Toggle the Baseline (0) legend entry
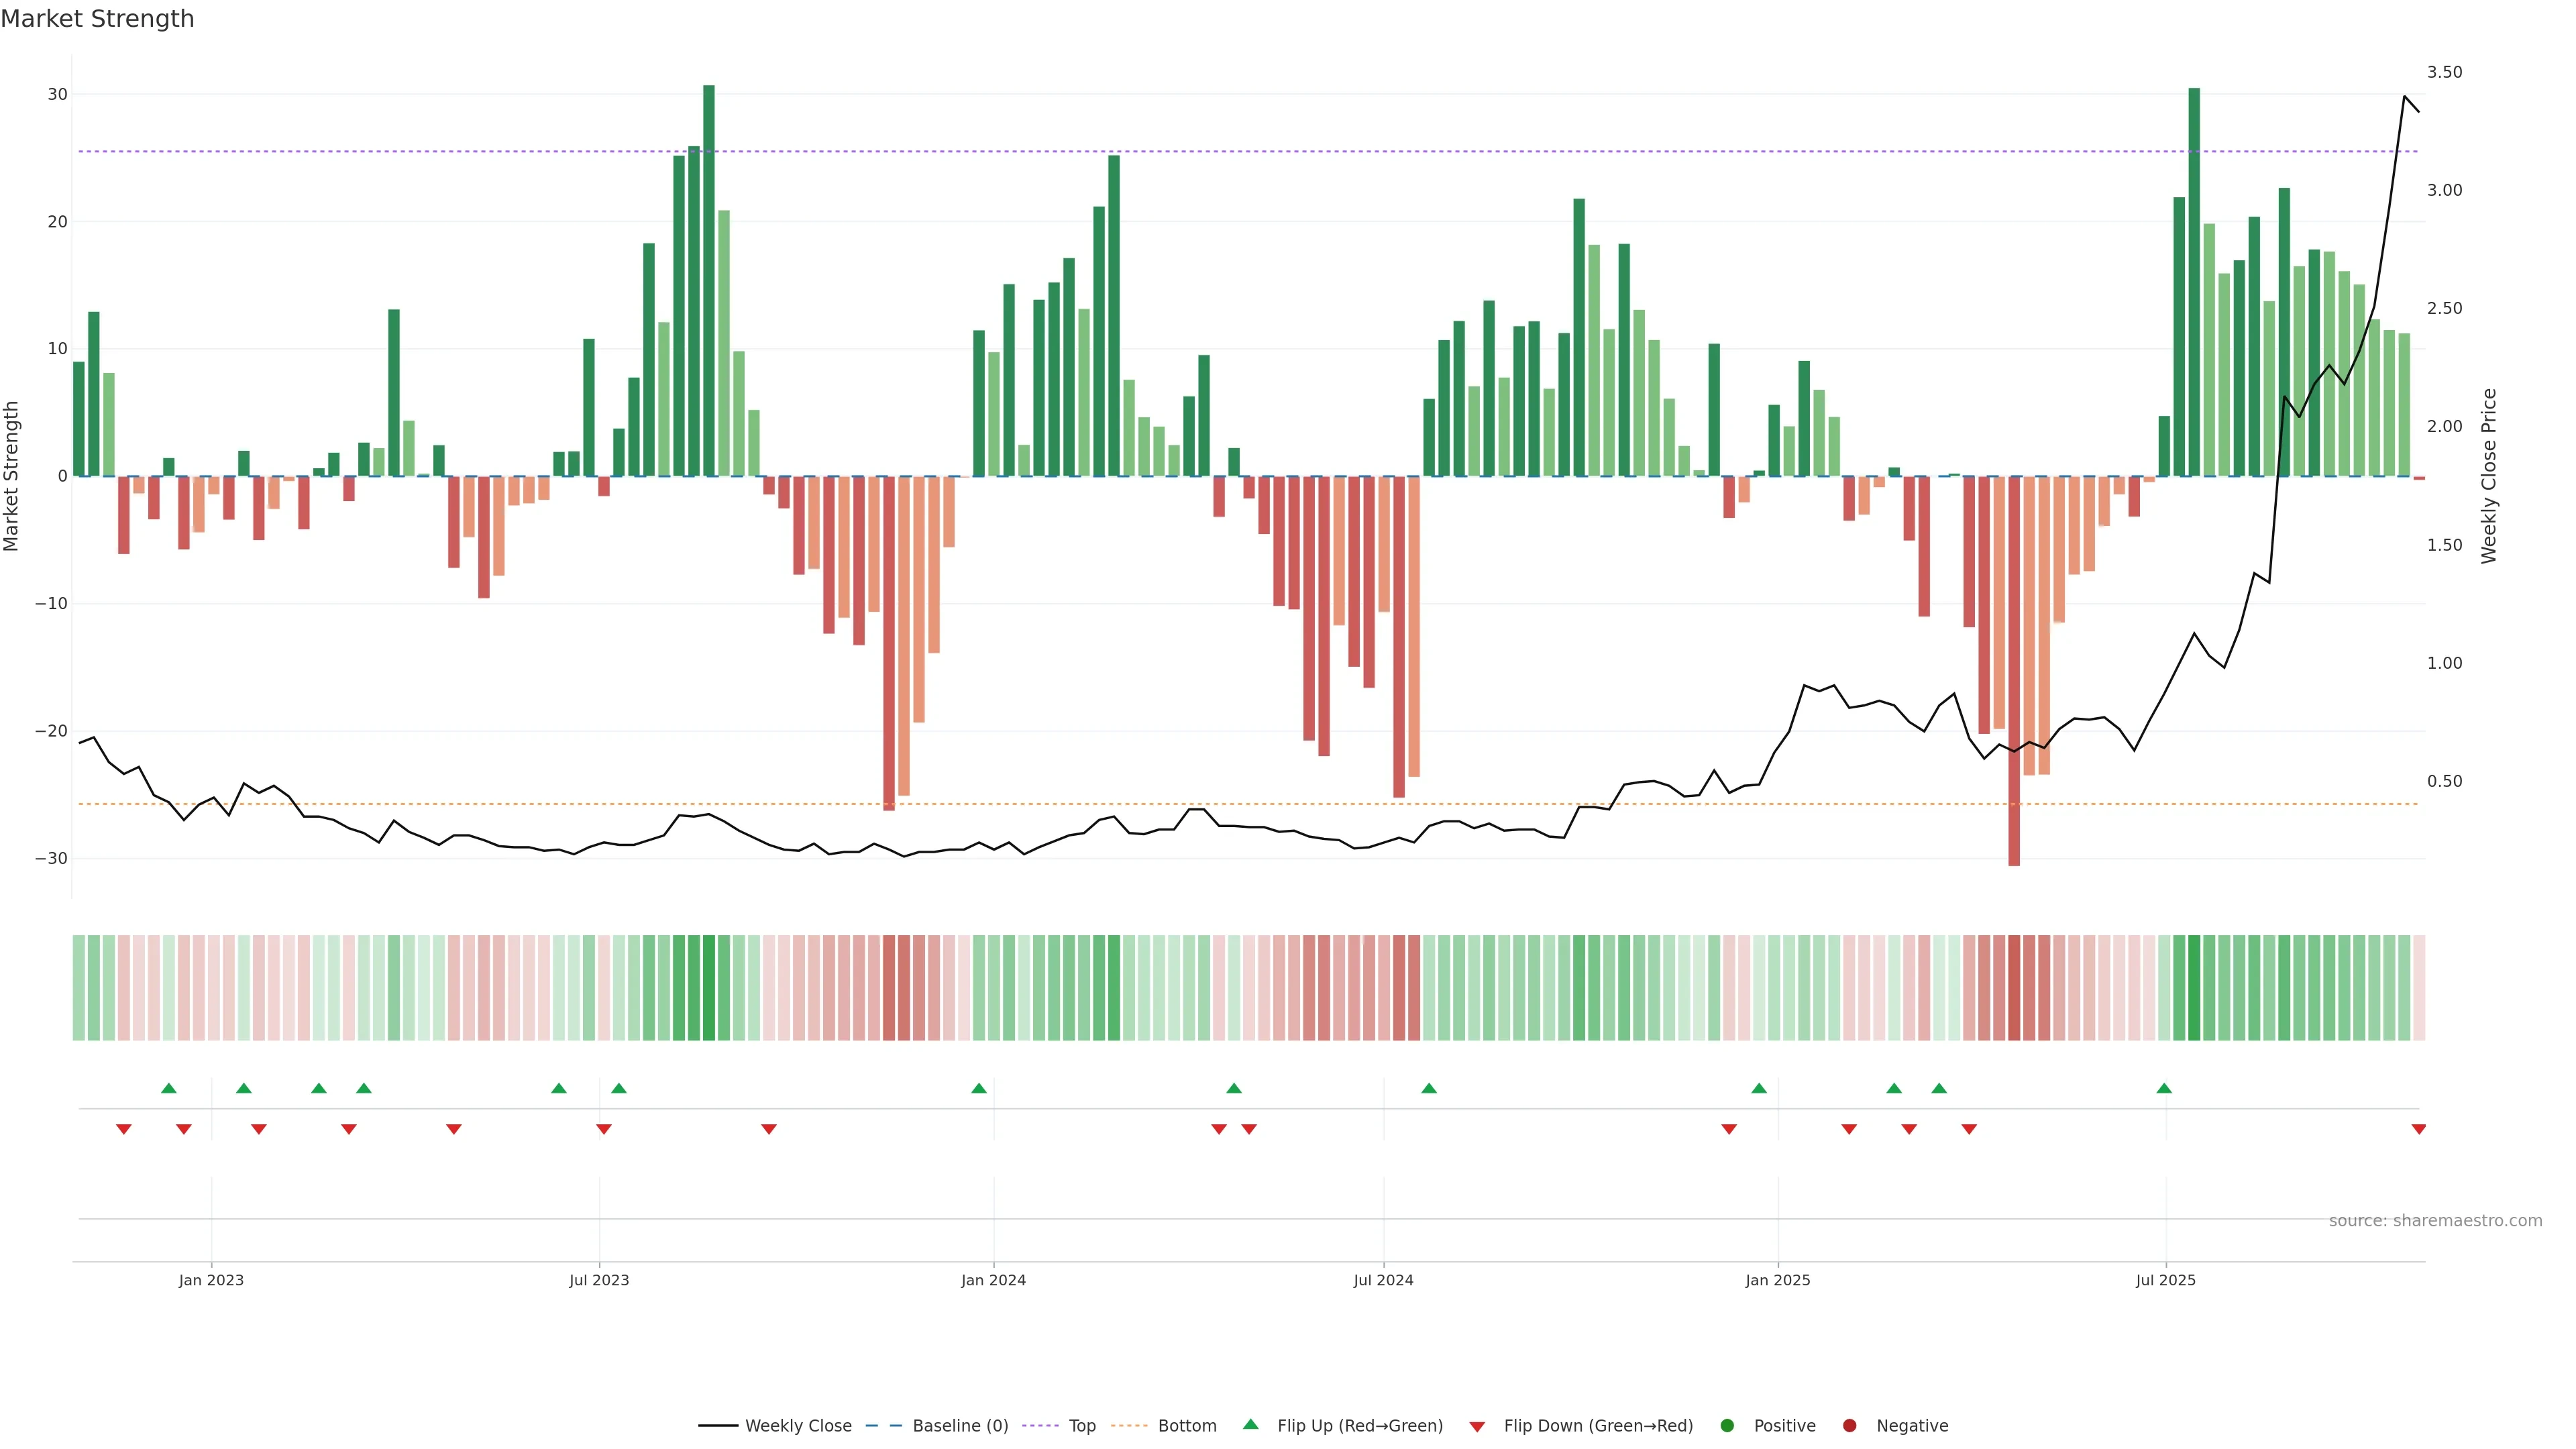This screenshot has width=2576, height=1449. (x=959, y=1426)
